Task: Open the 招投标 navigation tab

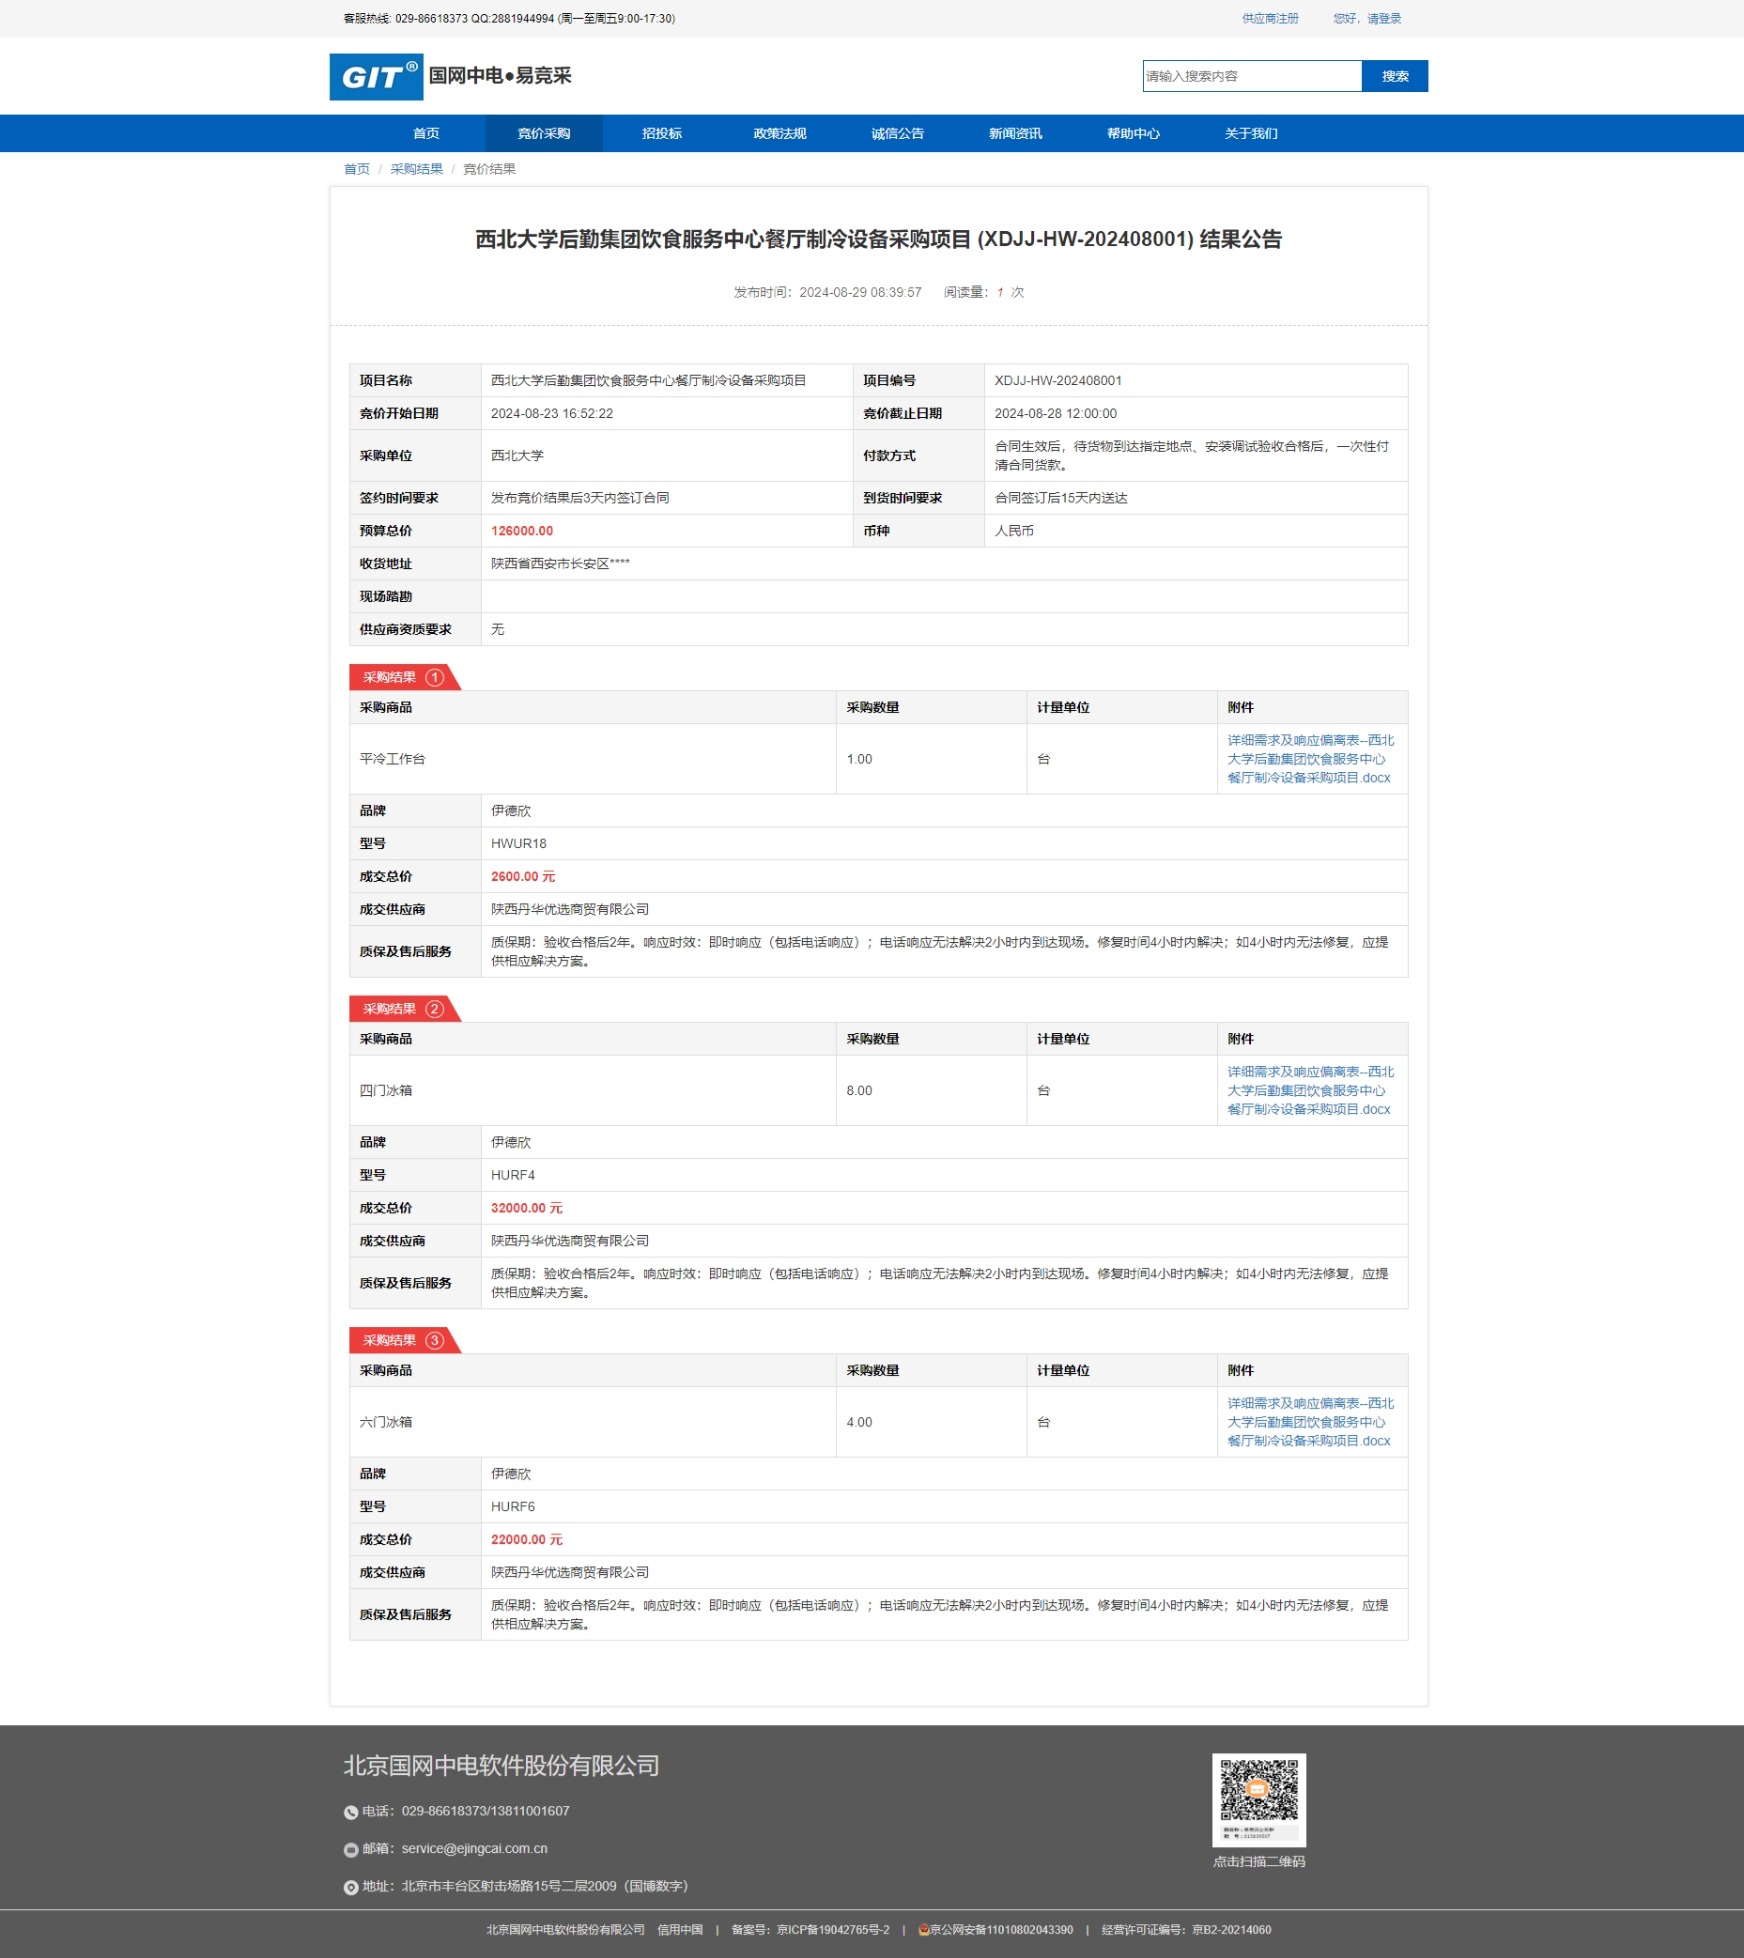Action: click(662, 134)
